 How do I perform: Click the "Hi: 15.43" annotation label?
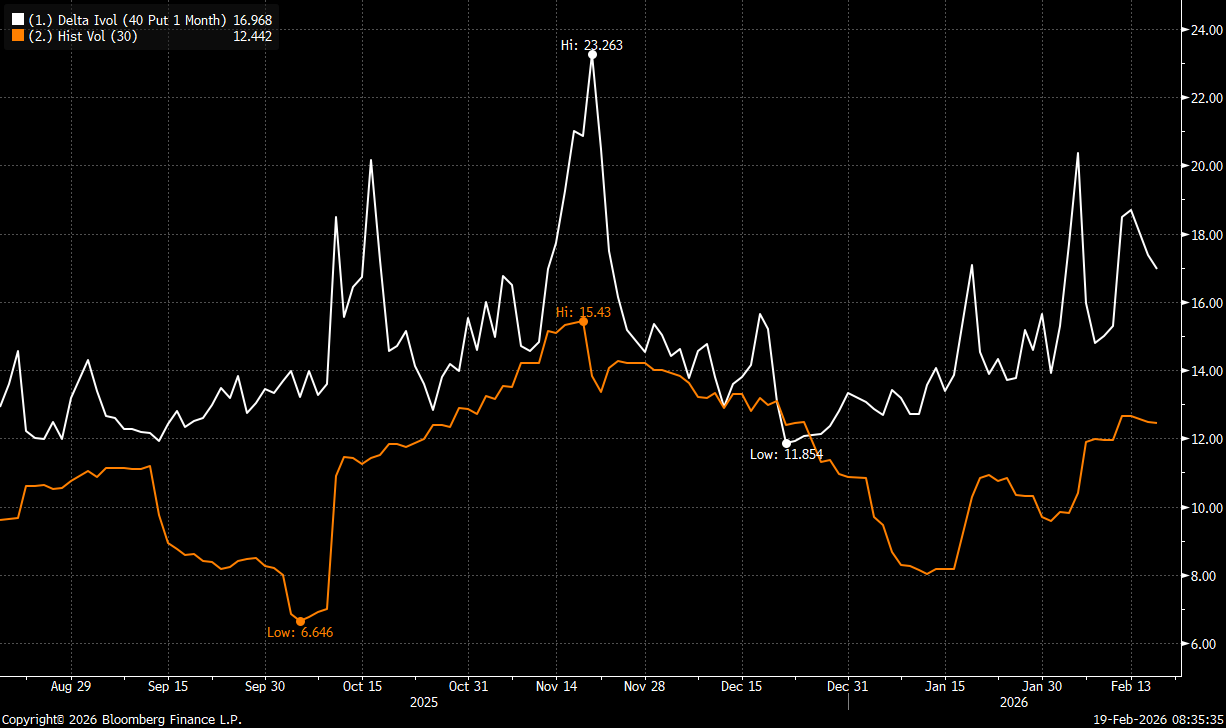tap(583, 312)
